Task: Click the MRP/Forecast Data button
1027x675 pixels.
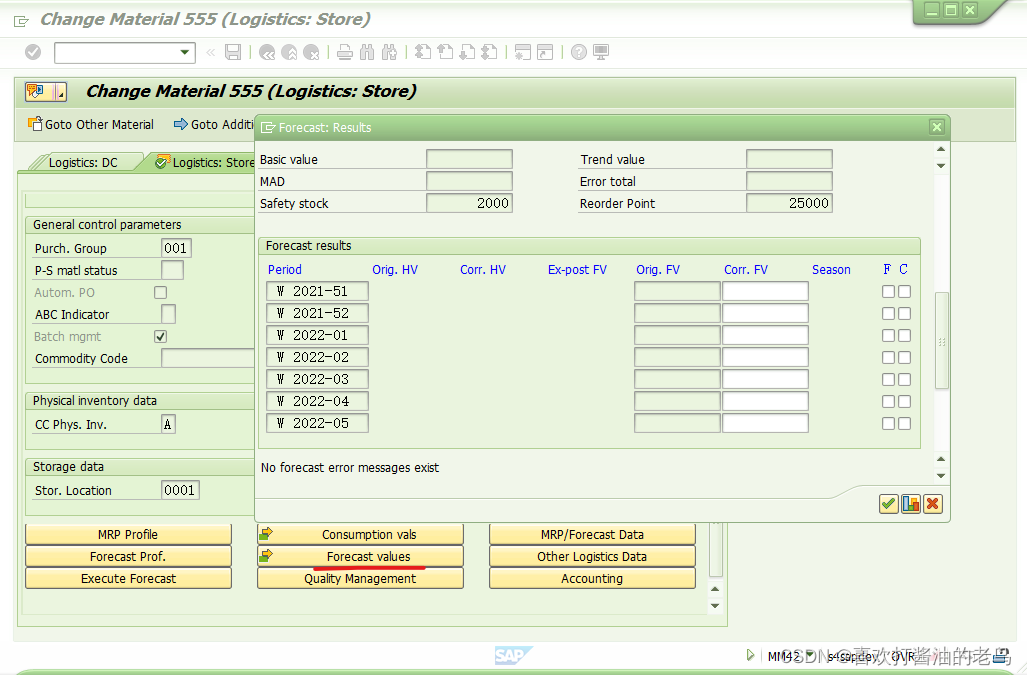Action: pyautogui.click(x=591, y=533)
